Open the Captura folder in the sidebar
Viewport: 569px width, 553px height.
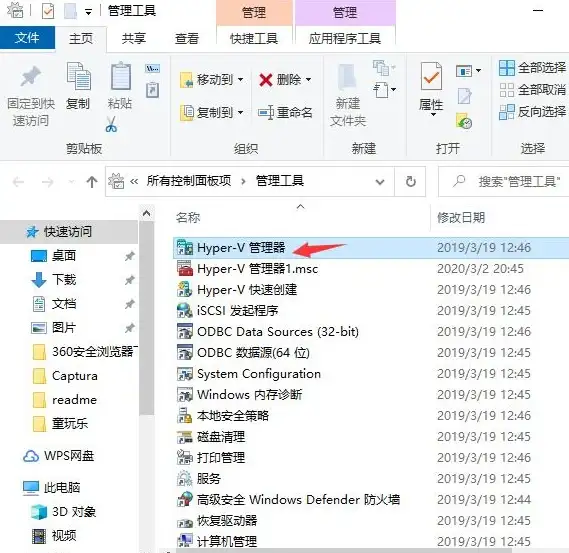75,376
